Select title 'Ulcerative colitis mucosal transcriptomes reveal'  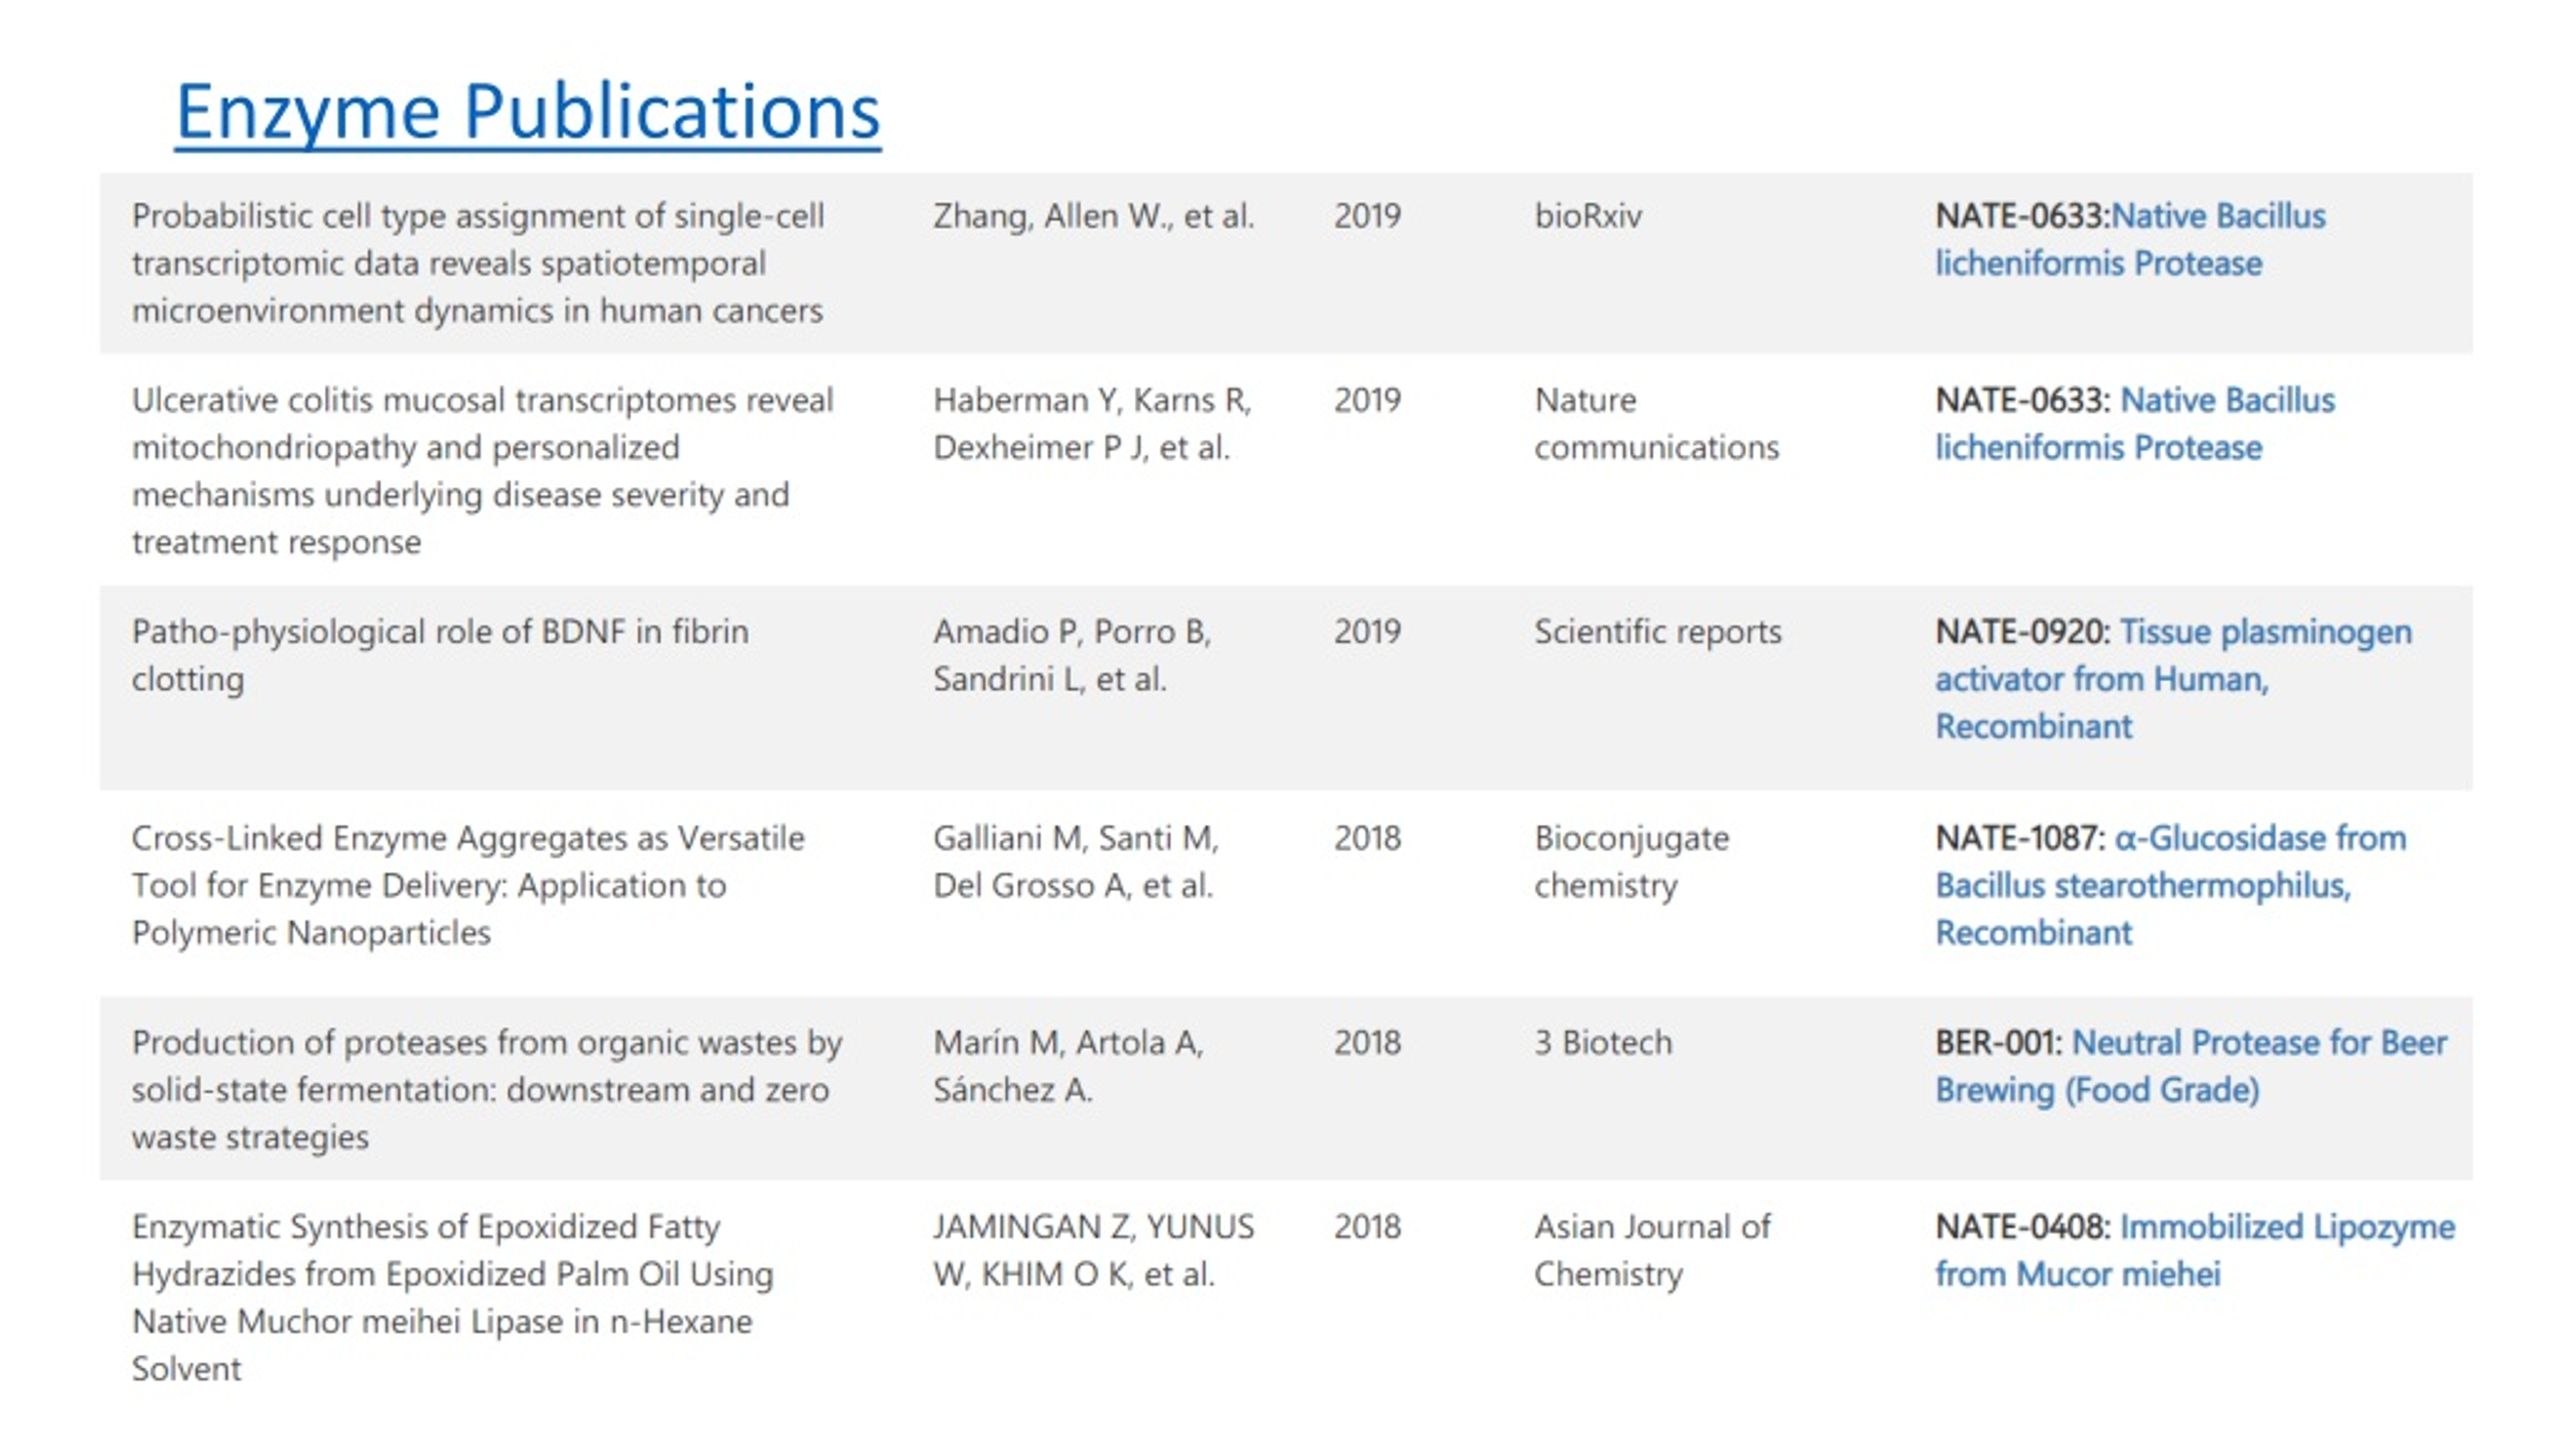482,400
